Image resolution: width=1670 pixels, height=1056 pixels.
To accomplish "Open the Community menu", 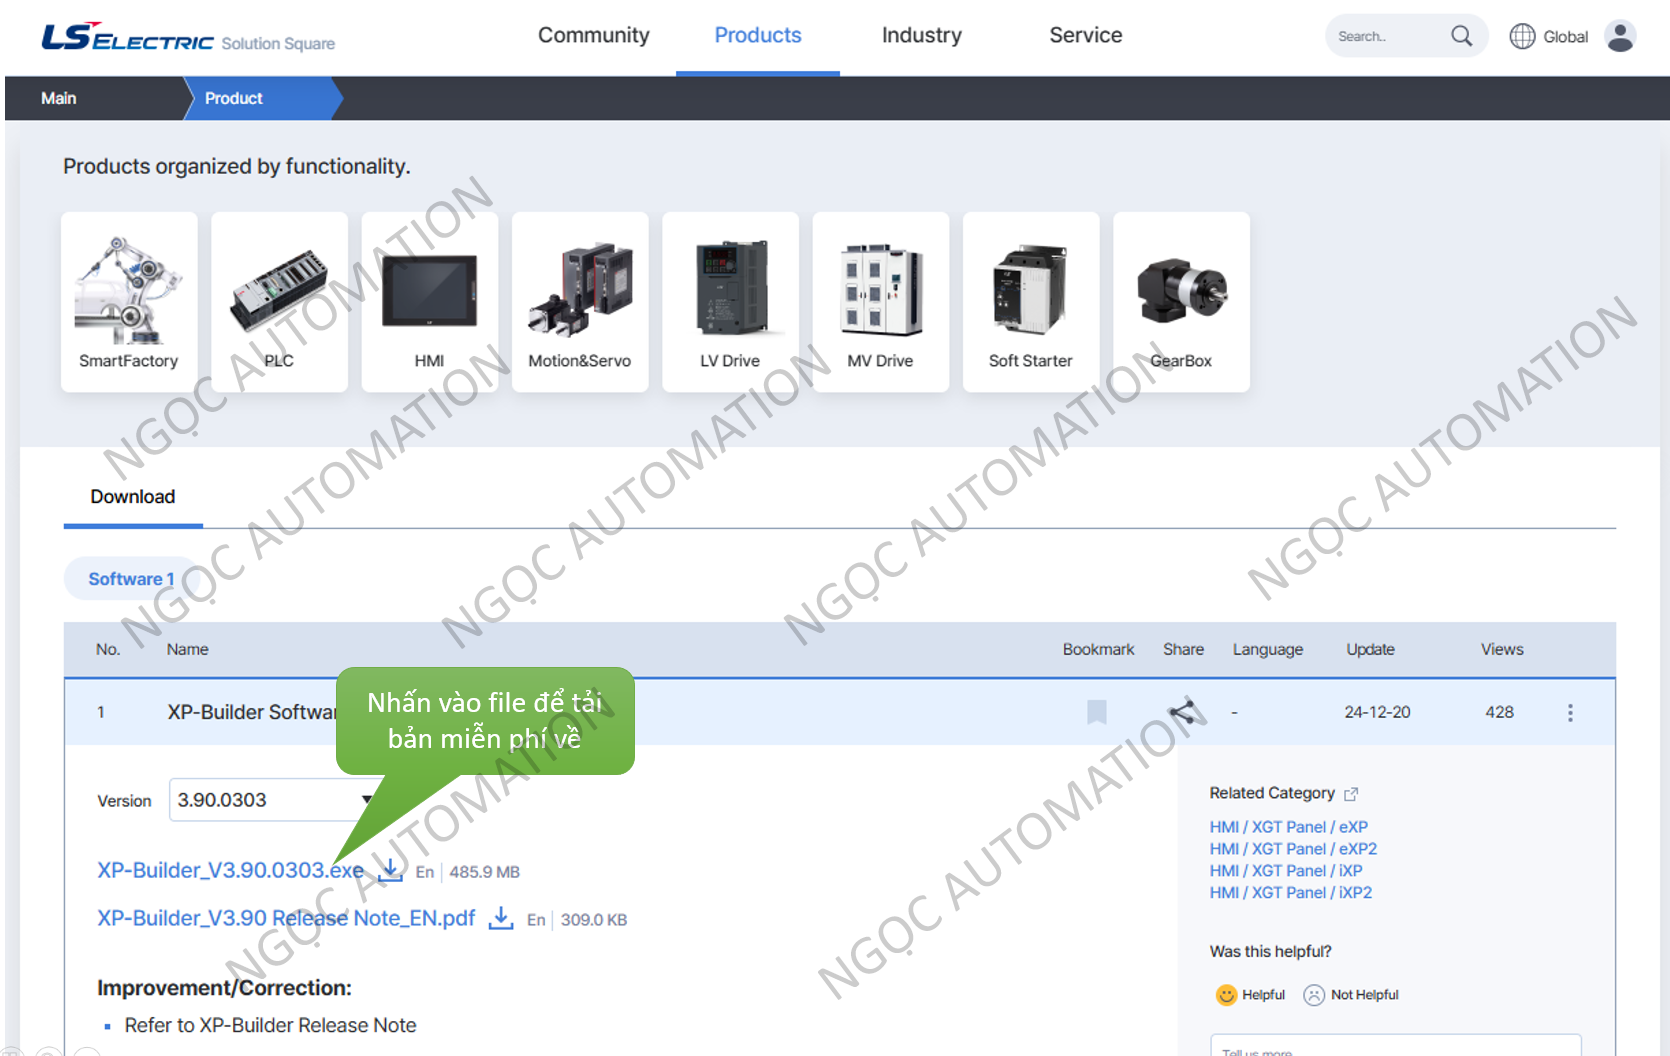I will point(594,35).
